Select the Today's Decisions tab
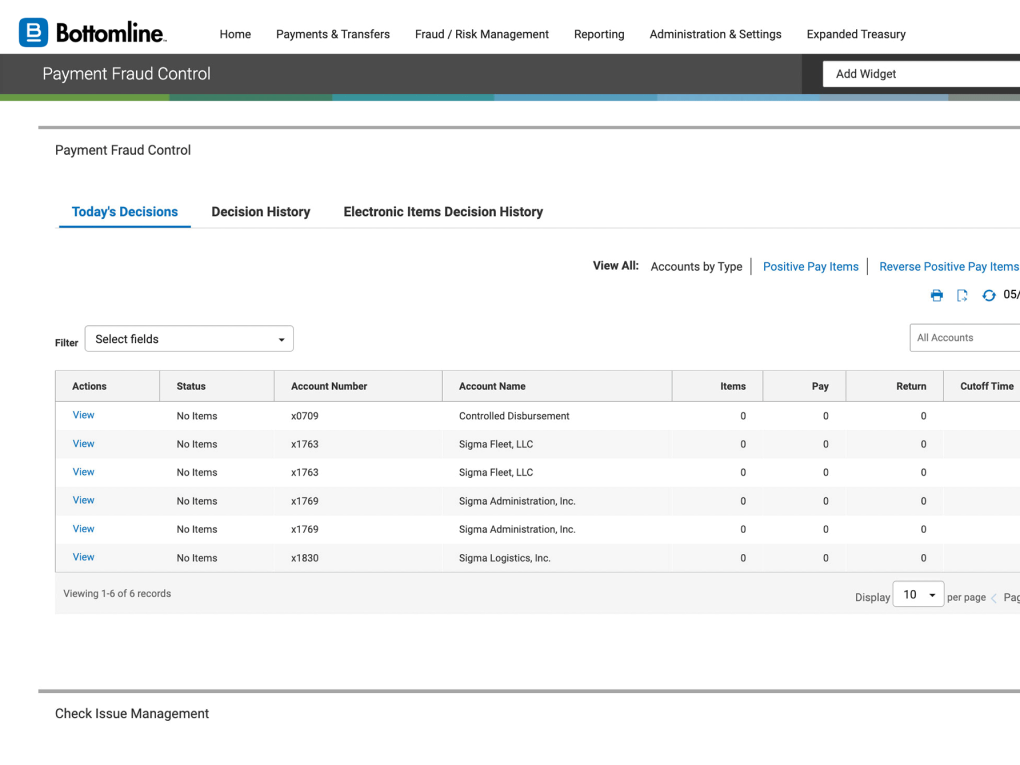 [125, 212]
